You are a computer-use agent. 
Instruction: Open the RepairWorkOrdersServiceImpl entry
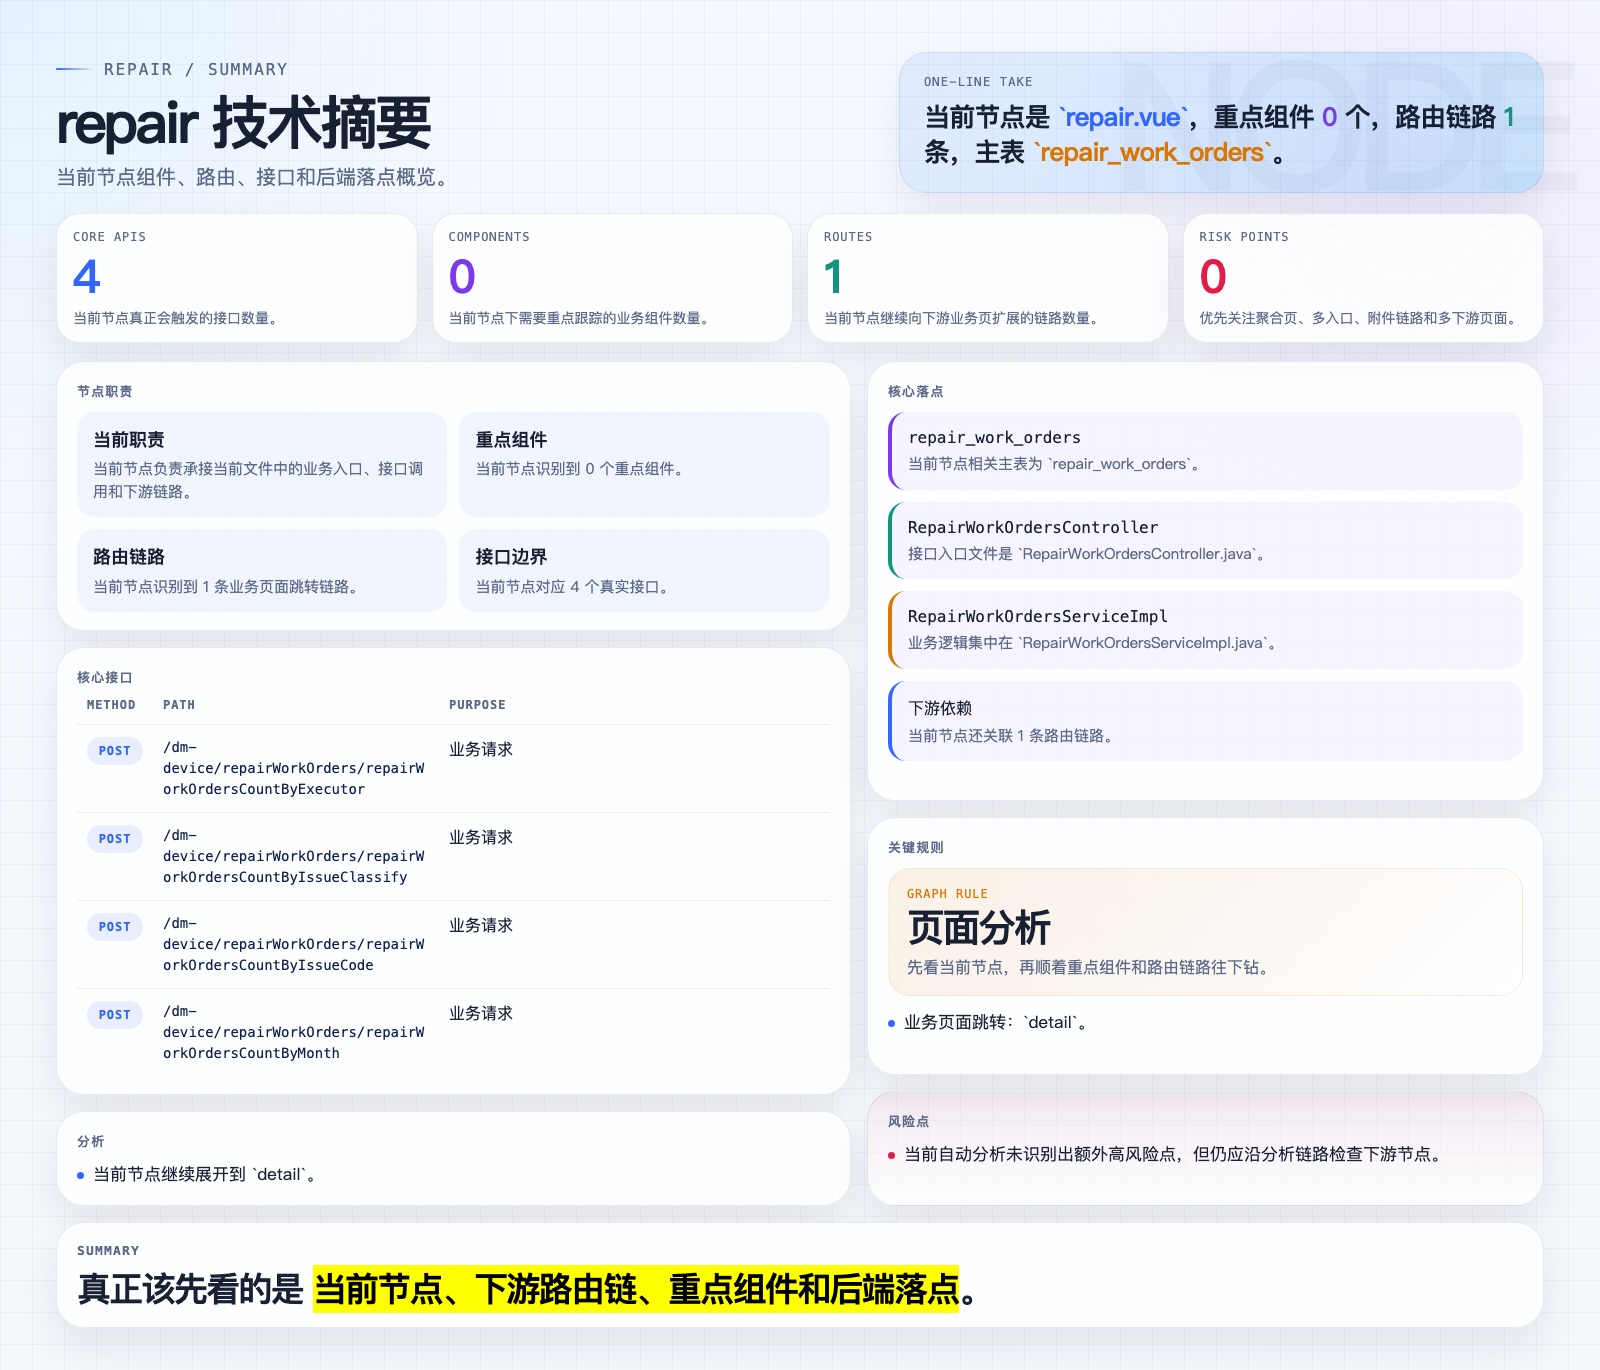[x=1205, y=629]
